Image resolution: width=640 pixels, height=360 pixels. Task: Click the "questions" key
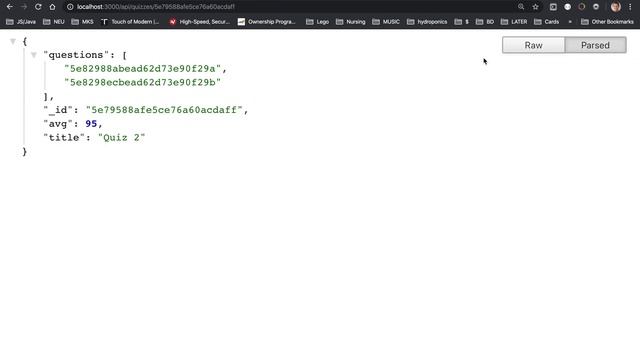76,55
